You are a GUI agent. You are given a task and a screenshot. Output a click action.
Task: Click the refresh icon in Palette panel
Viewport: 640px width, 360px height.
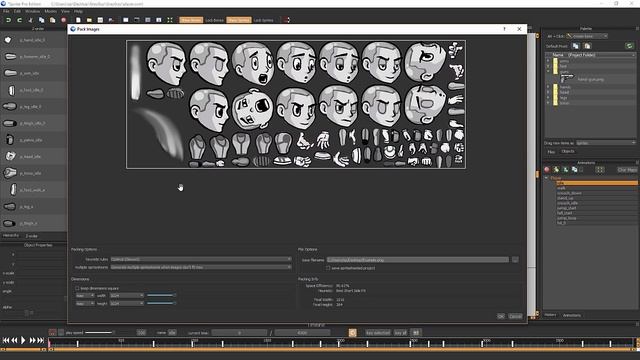[x=629, y=46]
